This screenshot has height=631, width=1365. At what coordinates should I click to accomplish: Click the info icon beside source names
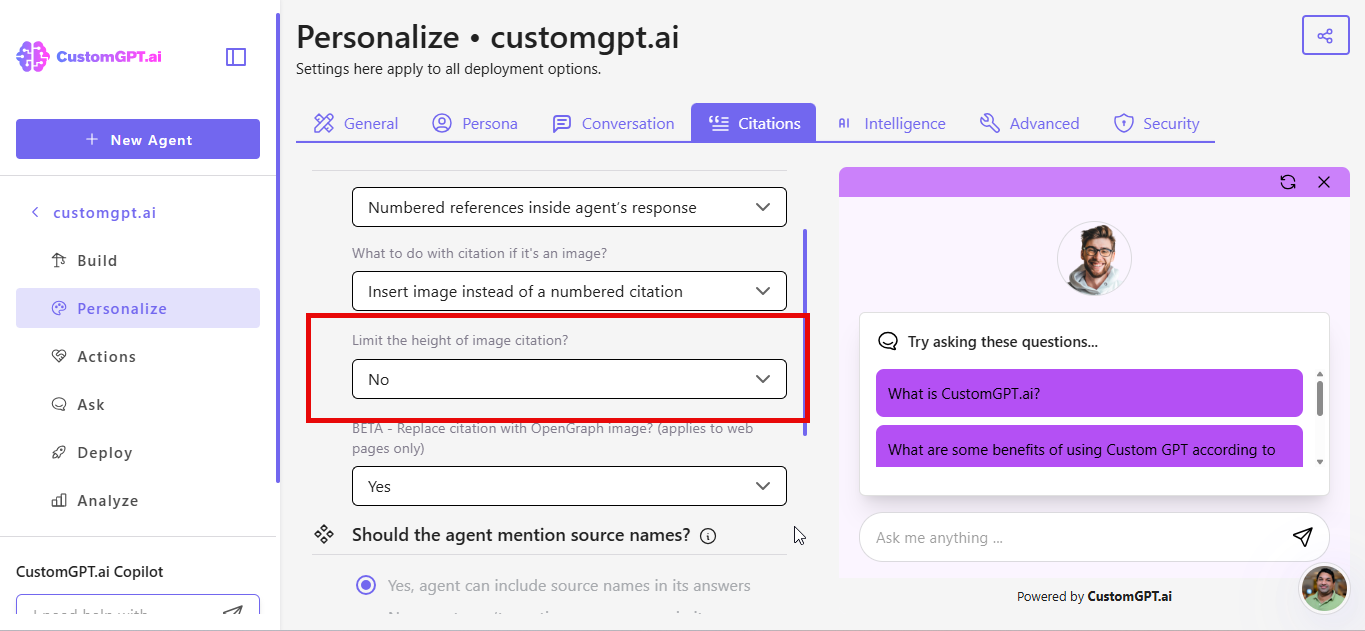708,536
